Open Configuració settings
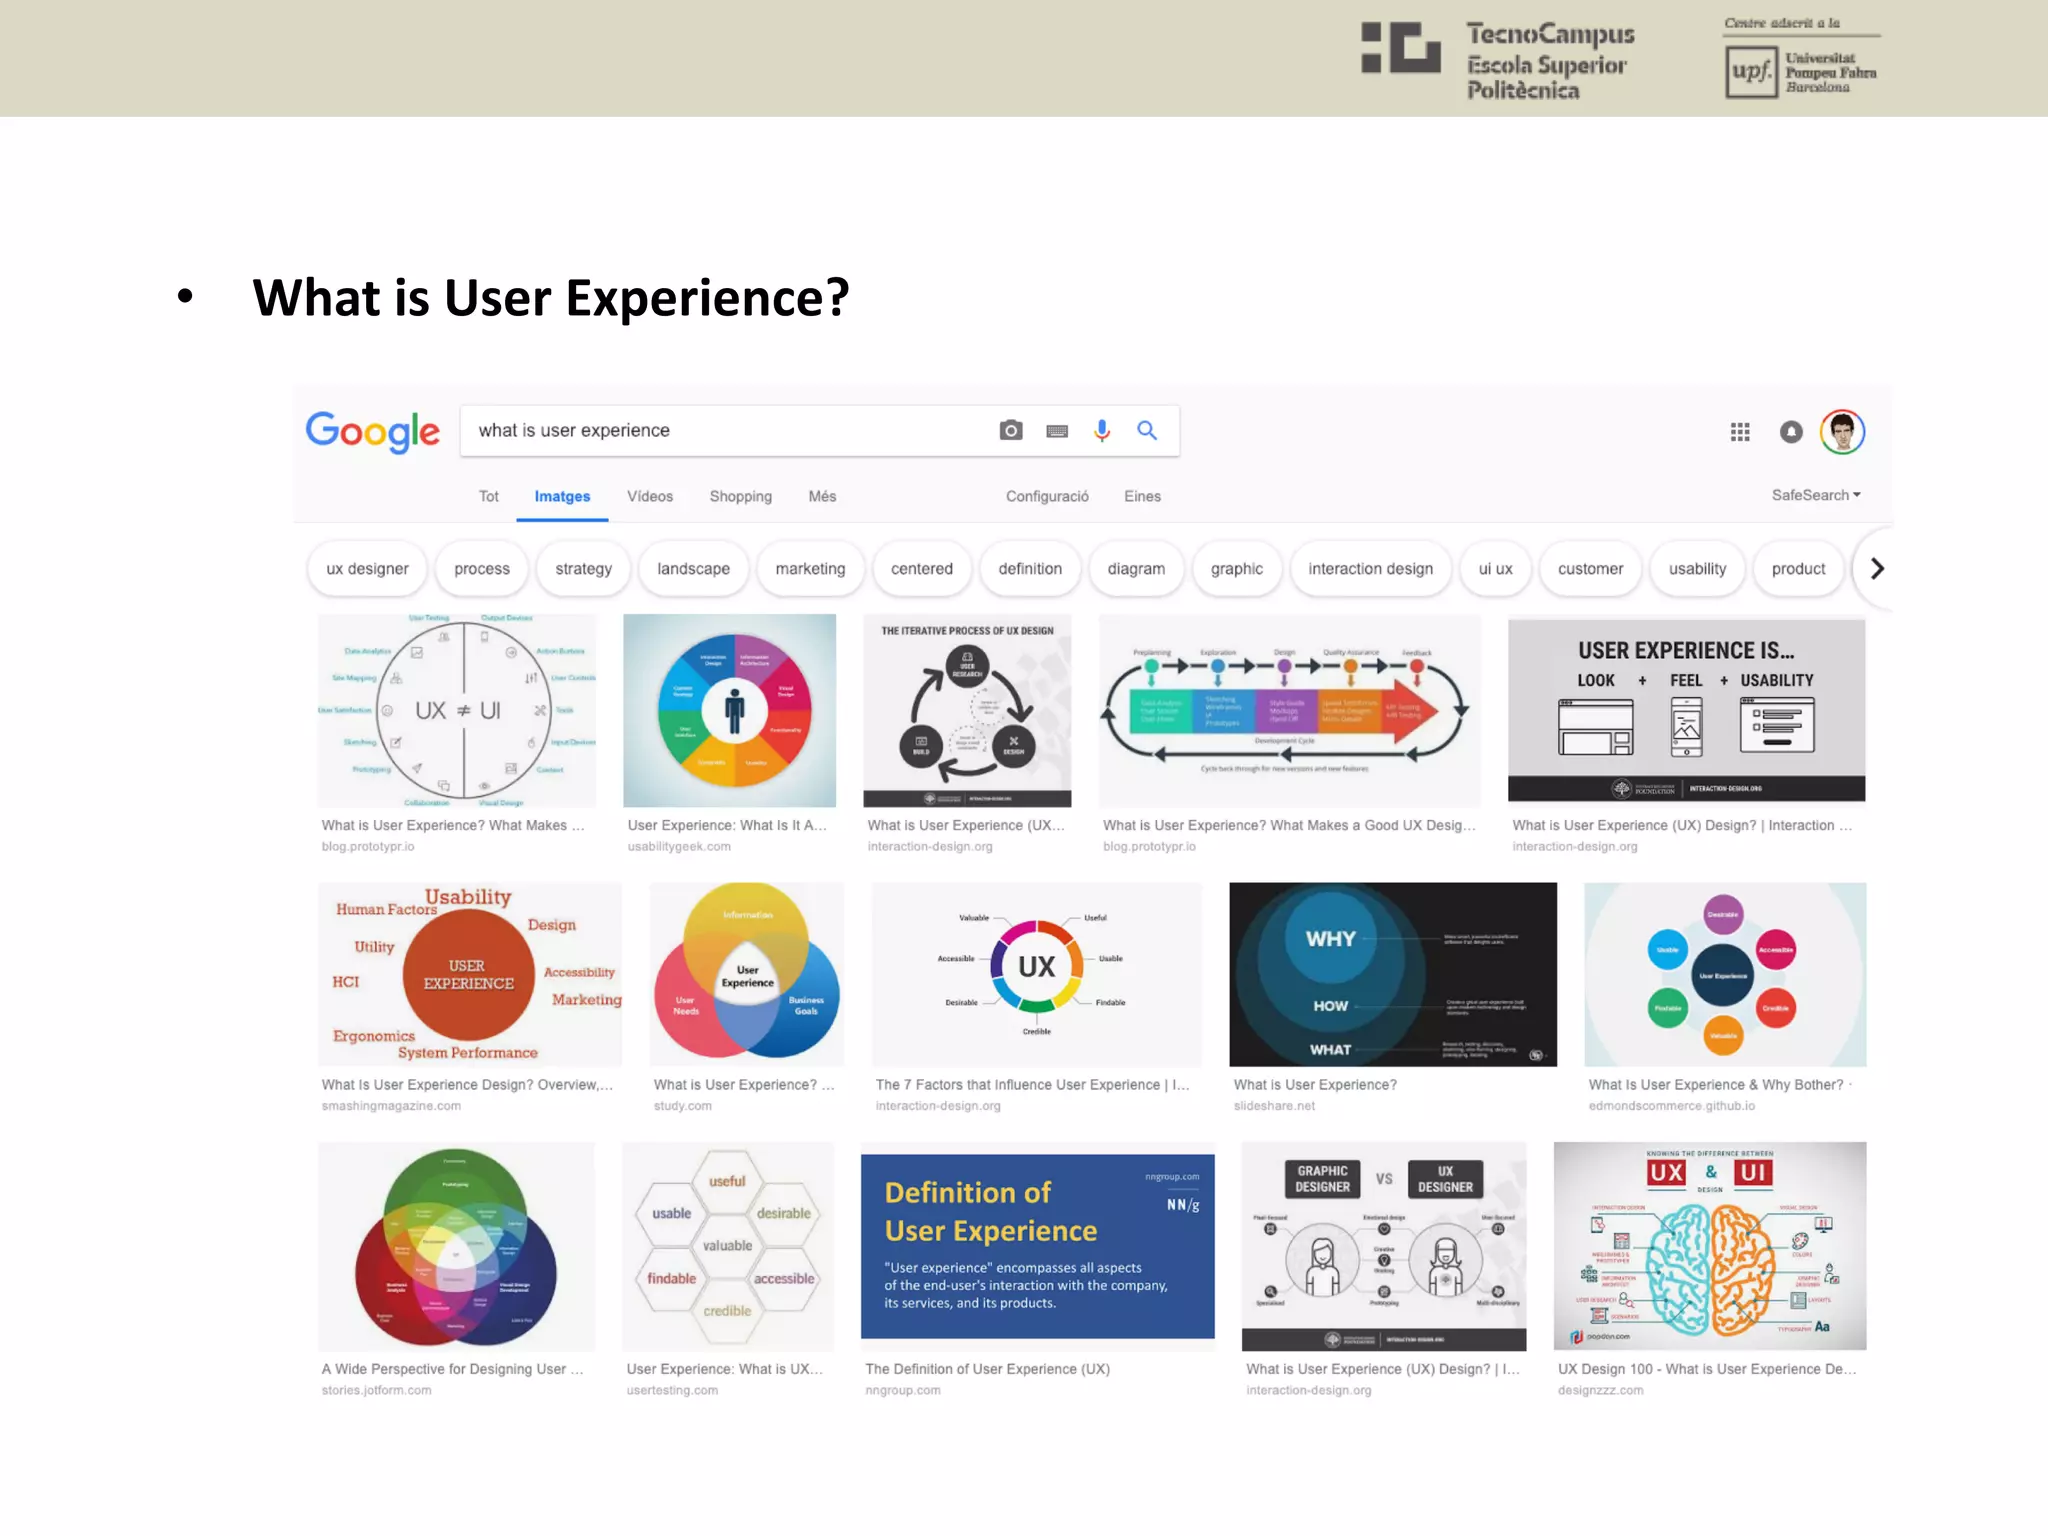The width and height of the screenshot is (2048, 1536). point(1047,496)
